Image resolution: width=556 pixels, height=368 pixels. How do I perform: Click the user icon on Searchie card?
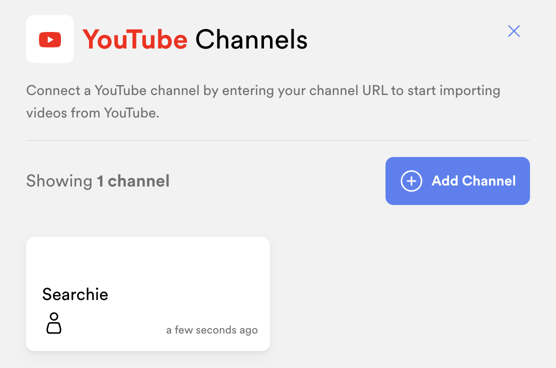pos(54,323)
